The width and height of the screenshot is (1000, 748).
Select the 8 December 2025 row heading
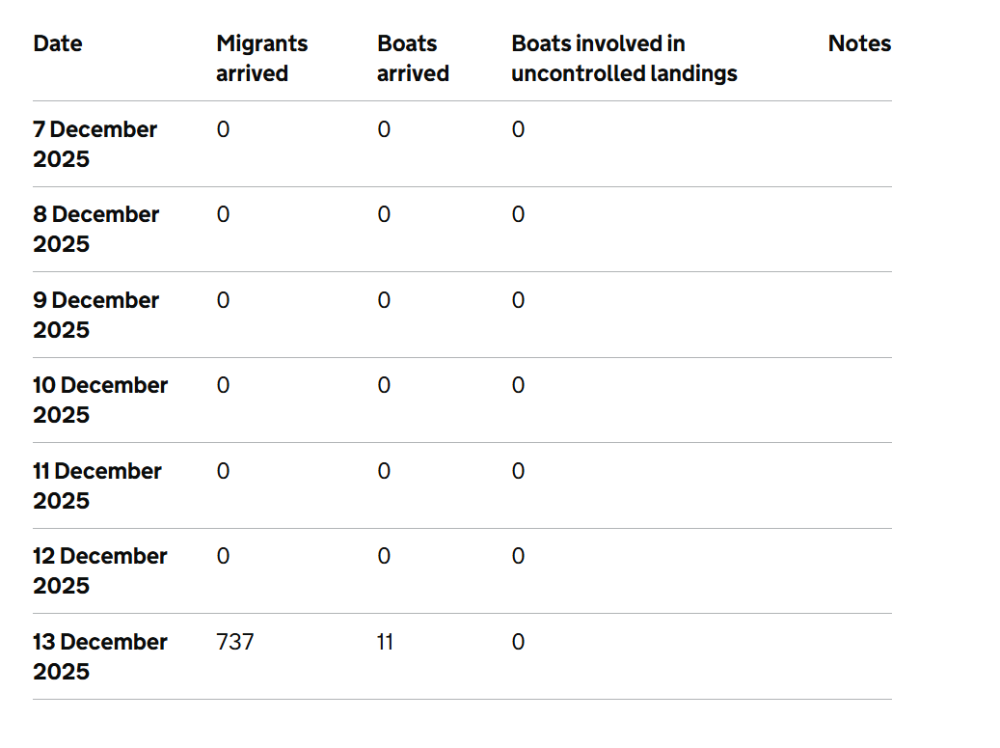coord(96,229)
